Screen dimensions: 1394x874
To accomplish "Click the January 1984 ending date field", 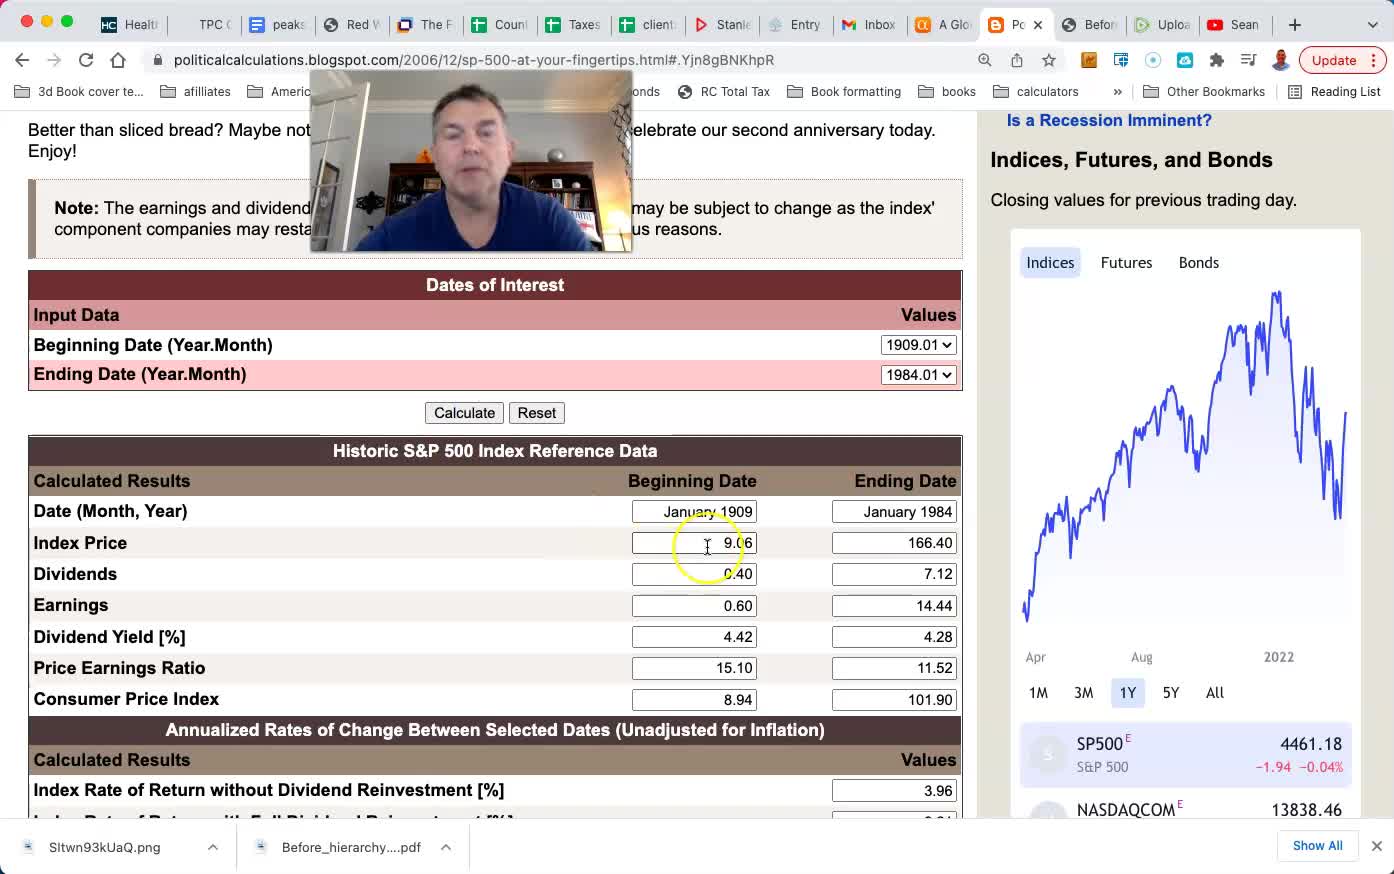I will pos(894,512).
